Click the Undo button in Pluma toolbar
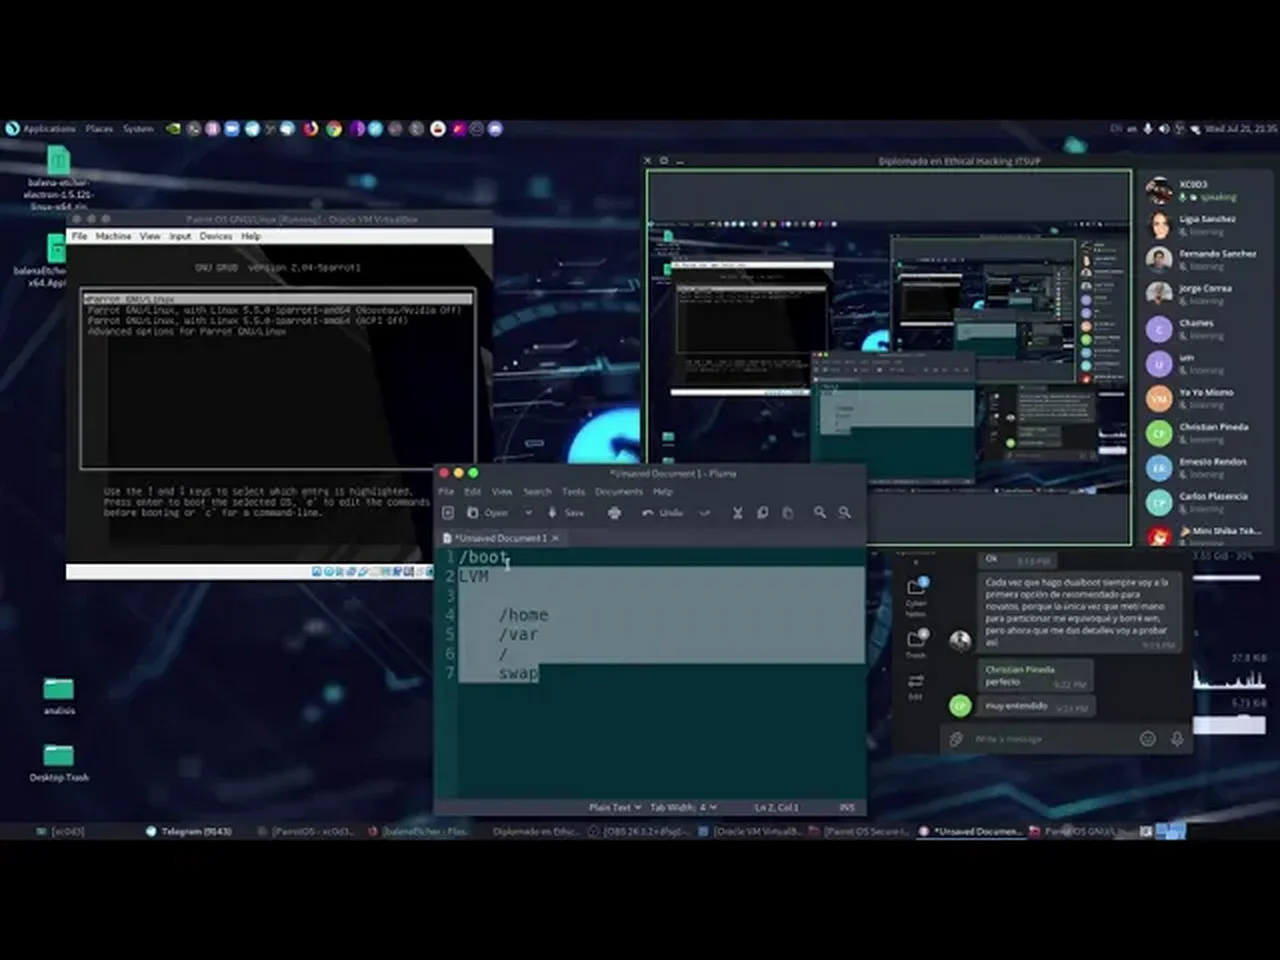The image size is (1280, 960). [662, 513]
